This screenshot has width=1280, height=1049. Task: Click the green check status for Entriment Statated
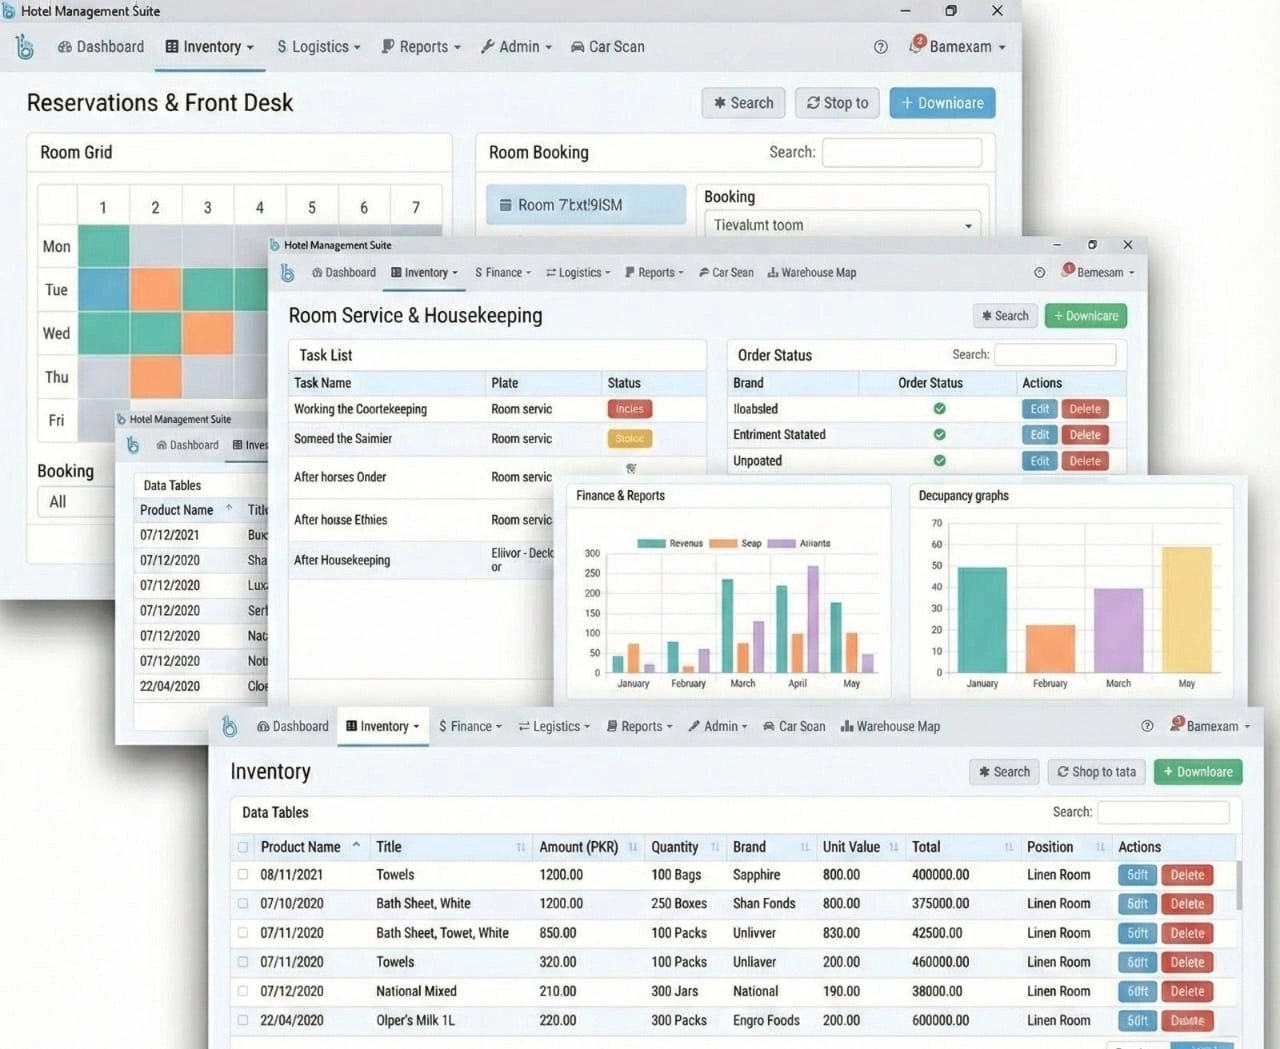[939, 435]
